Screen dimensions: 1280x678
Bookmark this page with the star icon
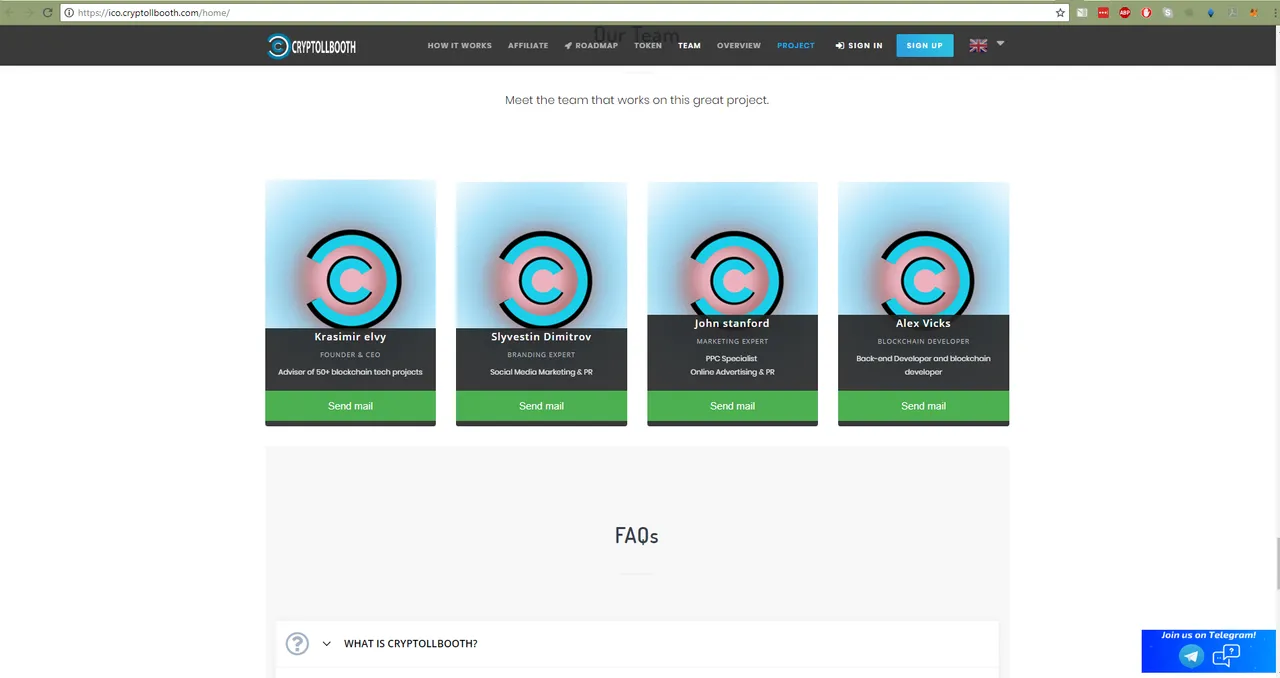(1060, 13)
